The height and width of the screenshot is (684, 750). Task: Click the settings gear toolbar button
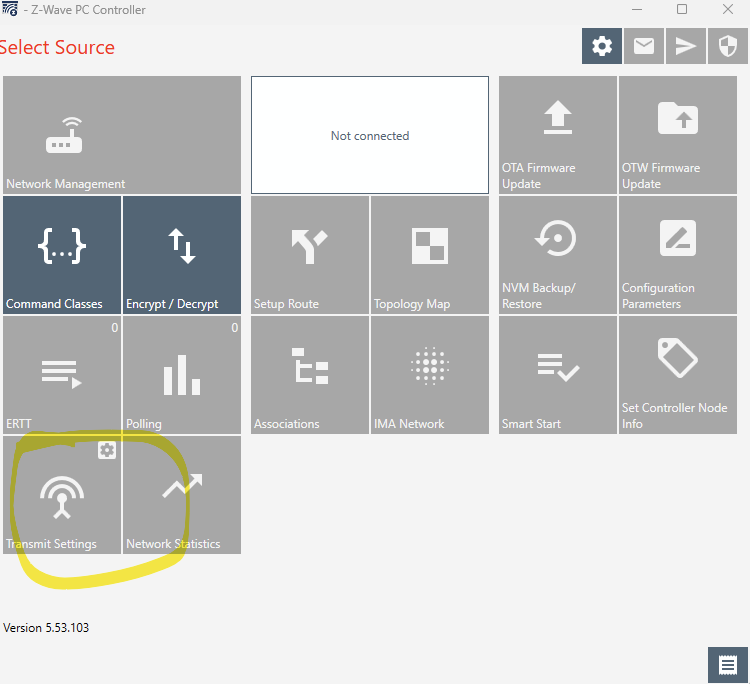tap(602, 46)
